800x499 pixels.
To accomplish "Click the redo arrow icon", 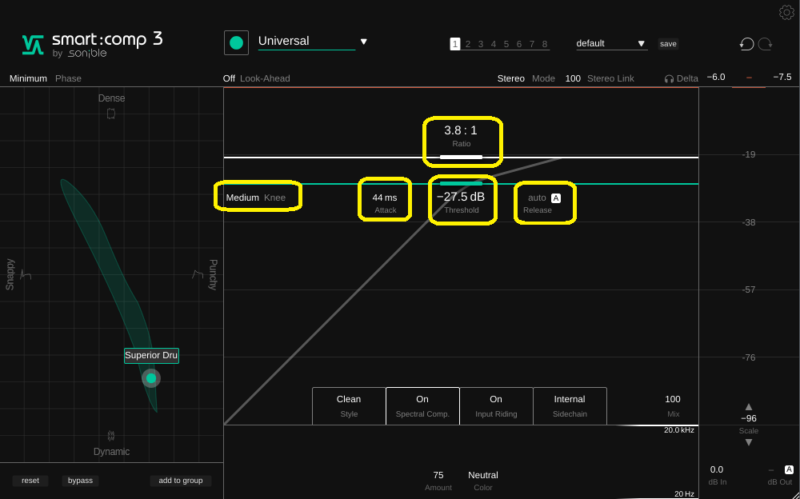I will (x=766, y=44).
